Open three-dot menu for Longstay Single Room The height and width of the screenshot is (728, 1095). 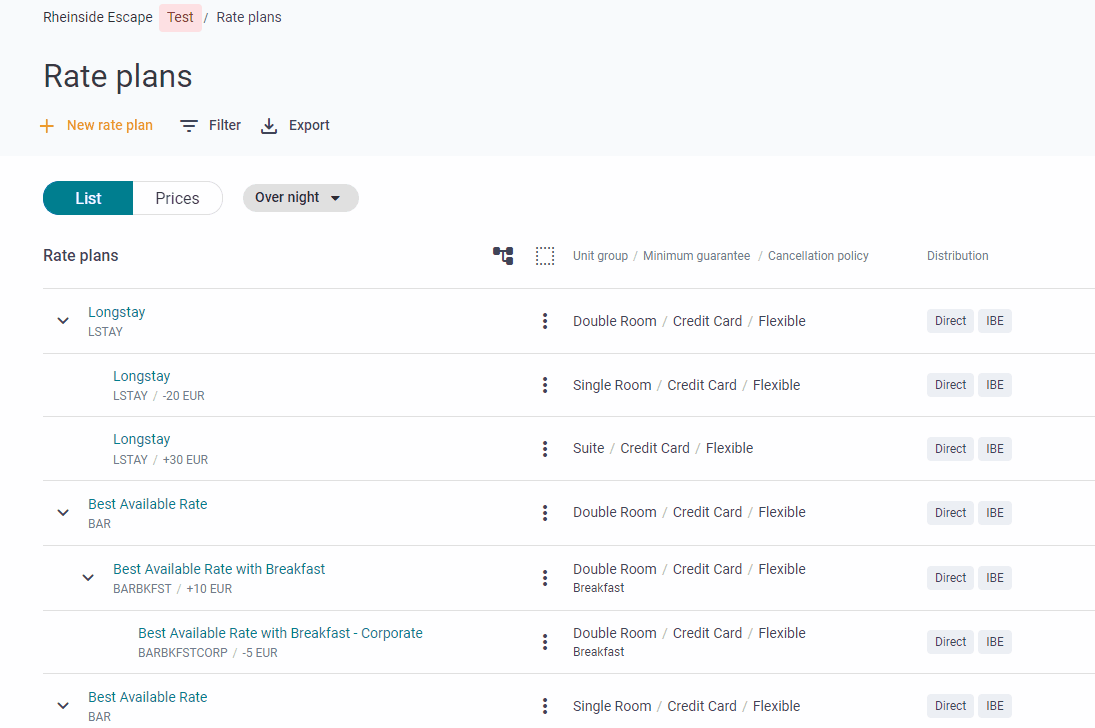pyautogui.click(x=545, y=385)
